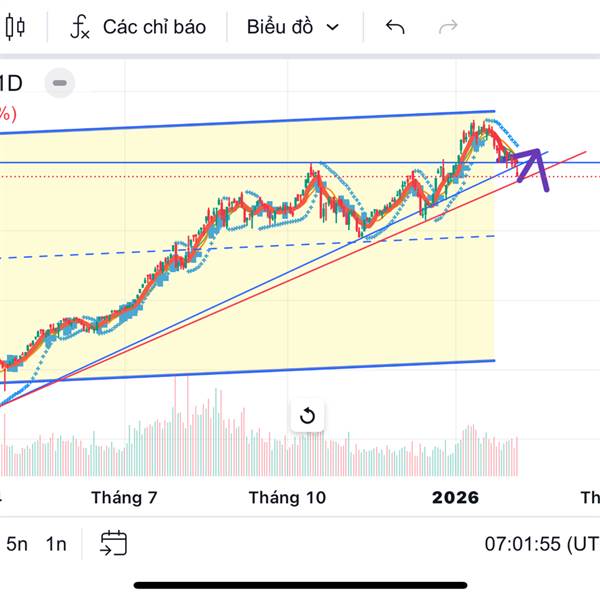
Task: Click the 2026 time axis label
Action: (455, 497)
